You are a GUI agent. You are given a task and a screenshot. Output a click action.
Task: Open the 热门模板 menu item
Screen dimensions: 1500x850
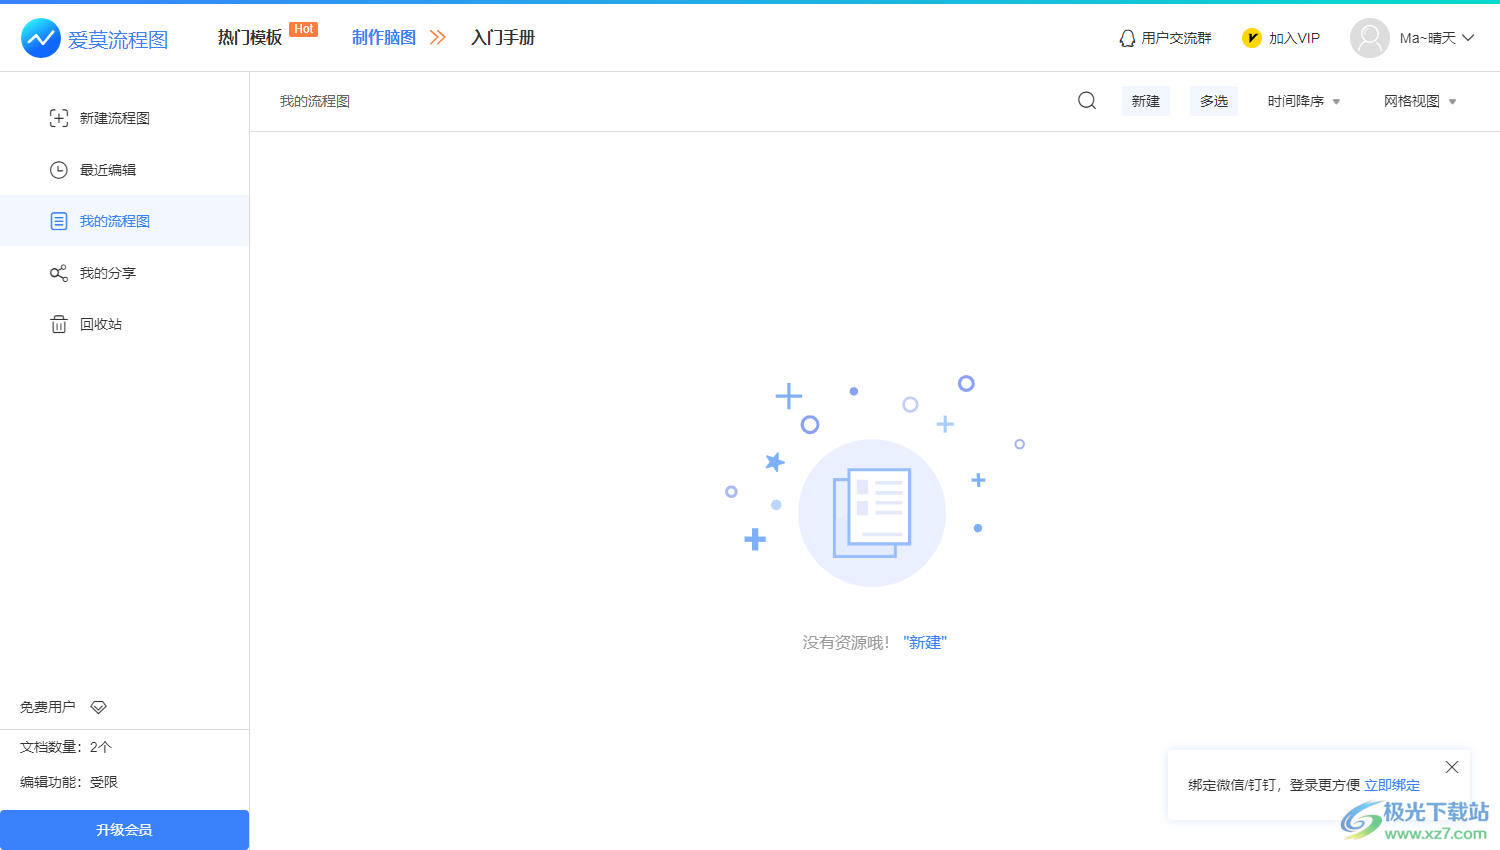point(250,37)
